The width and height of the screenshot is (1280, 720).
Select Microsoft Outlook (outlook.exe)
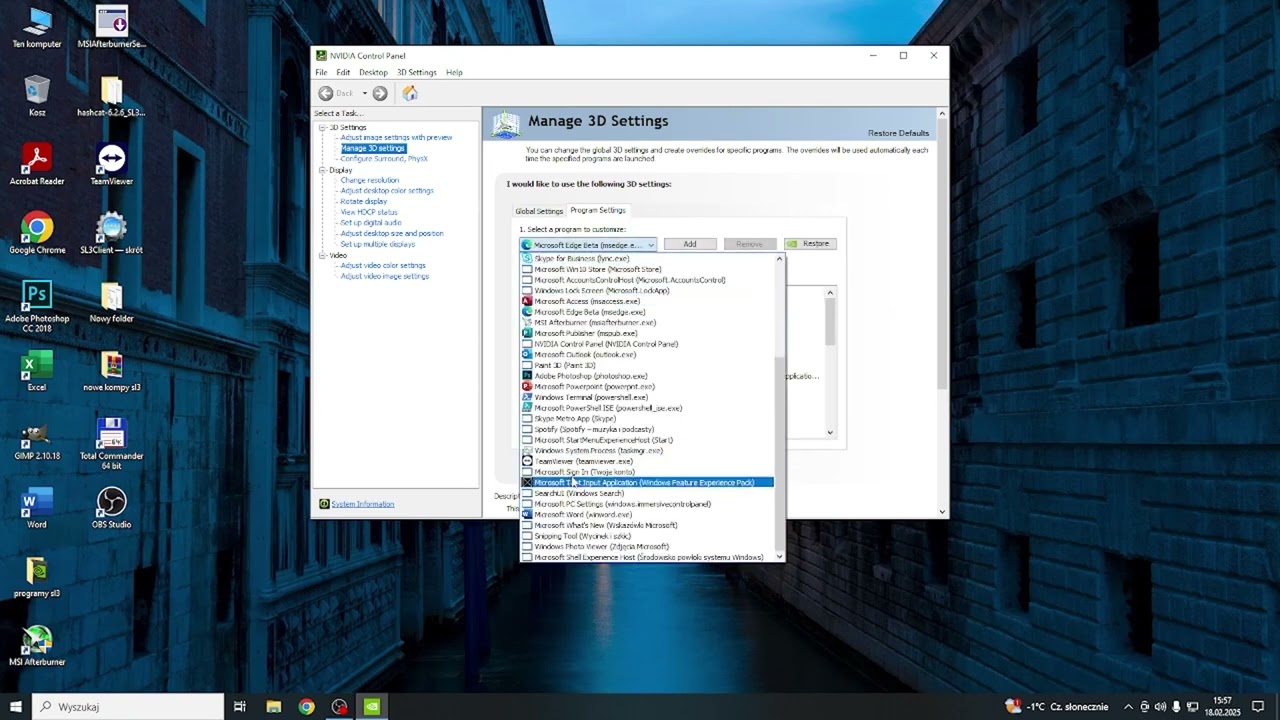tap(647, 355)
